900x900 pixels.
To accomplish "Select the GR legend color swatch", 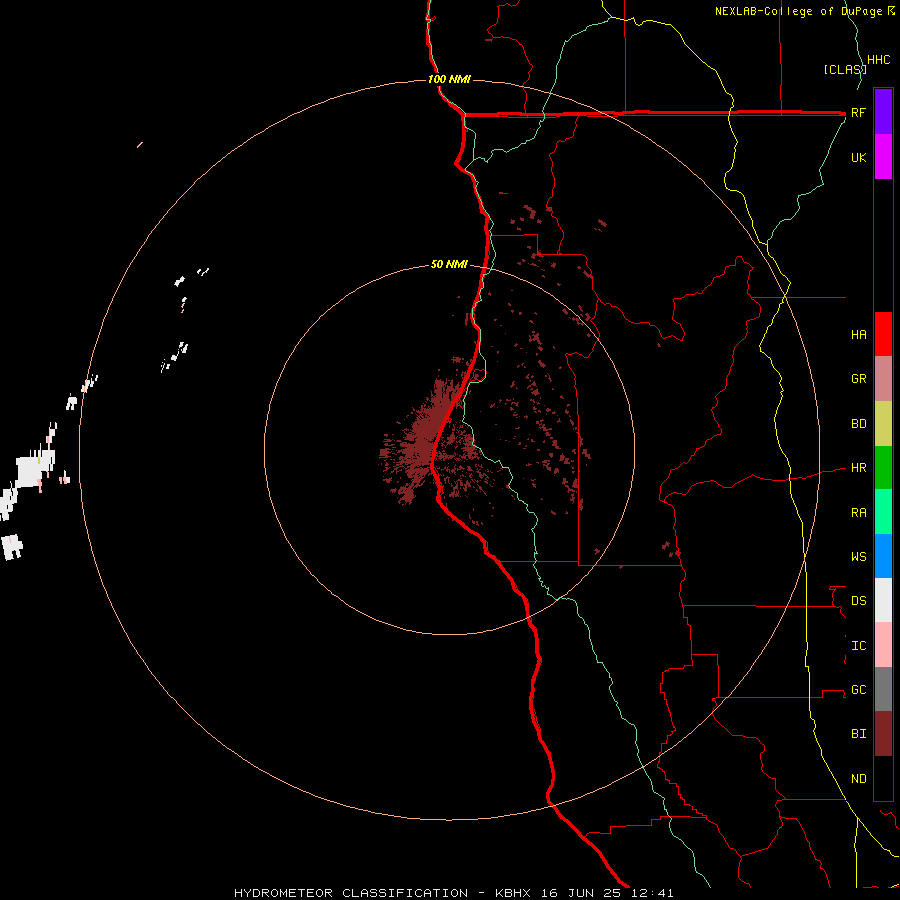I will [x=883, y=379].
